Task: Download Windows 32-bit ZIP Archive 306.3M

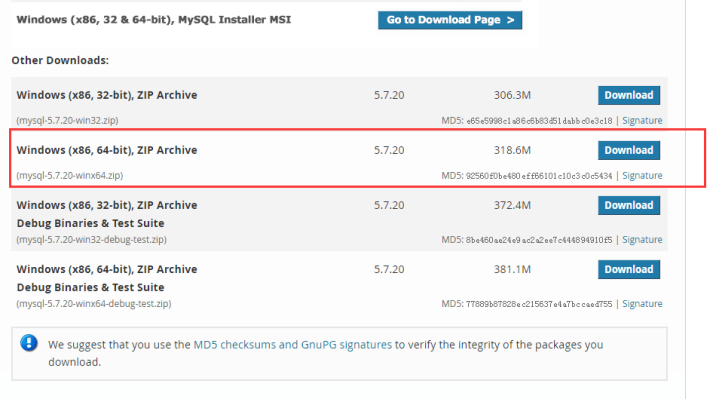Action: coord(629,95)
